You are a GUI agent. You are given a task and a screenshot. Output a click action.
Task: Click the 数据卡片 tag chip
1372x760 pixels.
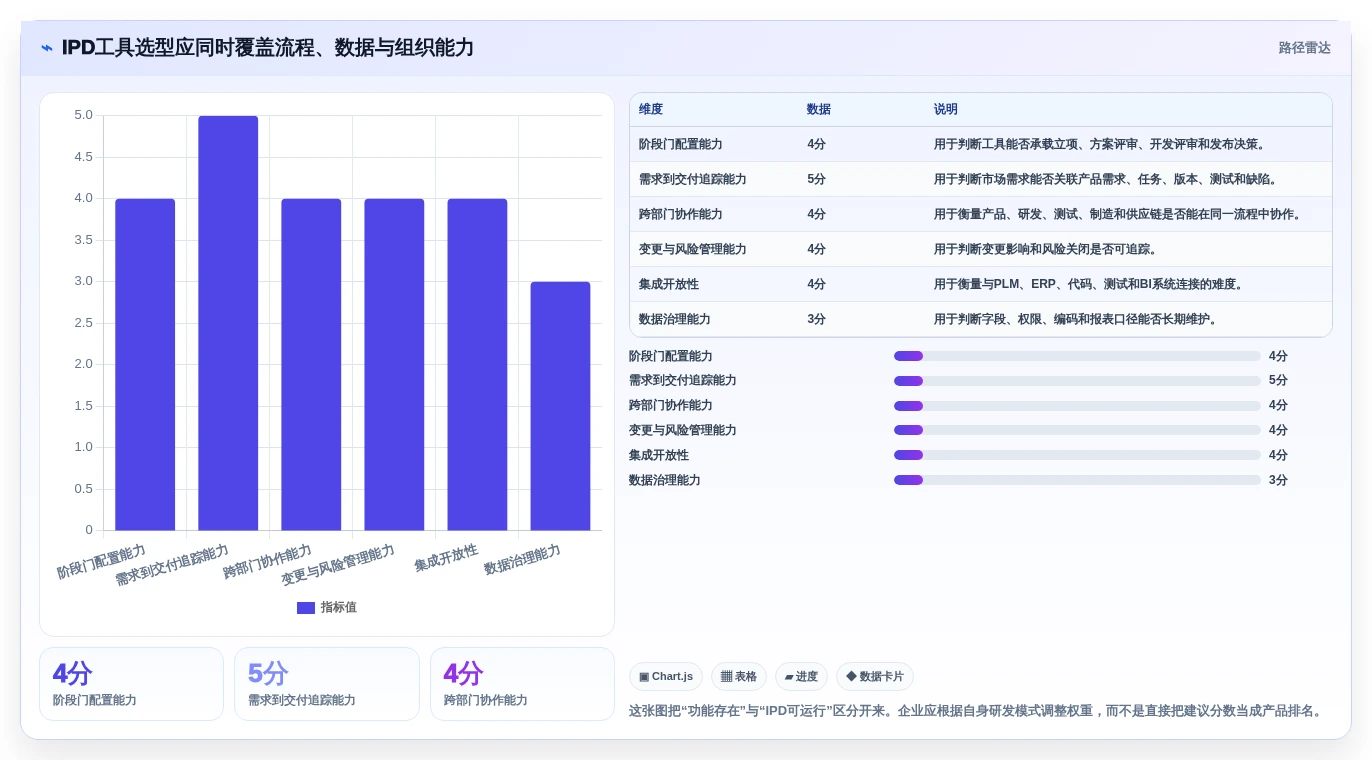click(x=875, y=677)
